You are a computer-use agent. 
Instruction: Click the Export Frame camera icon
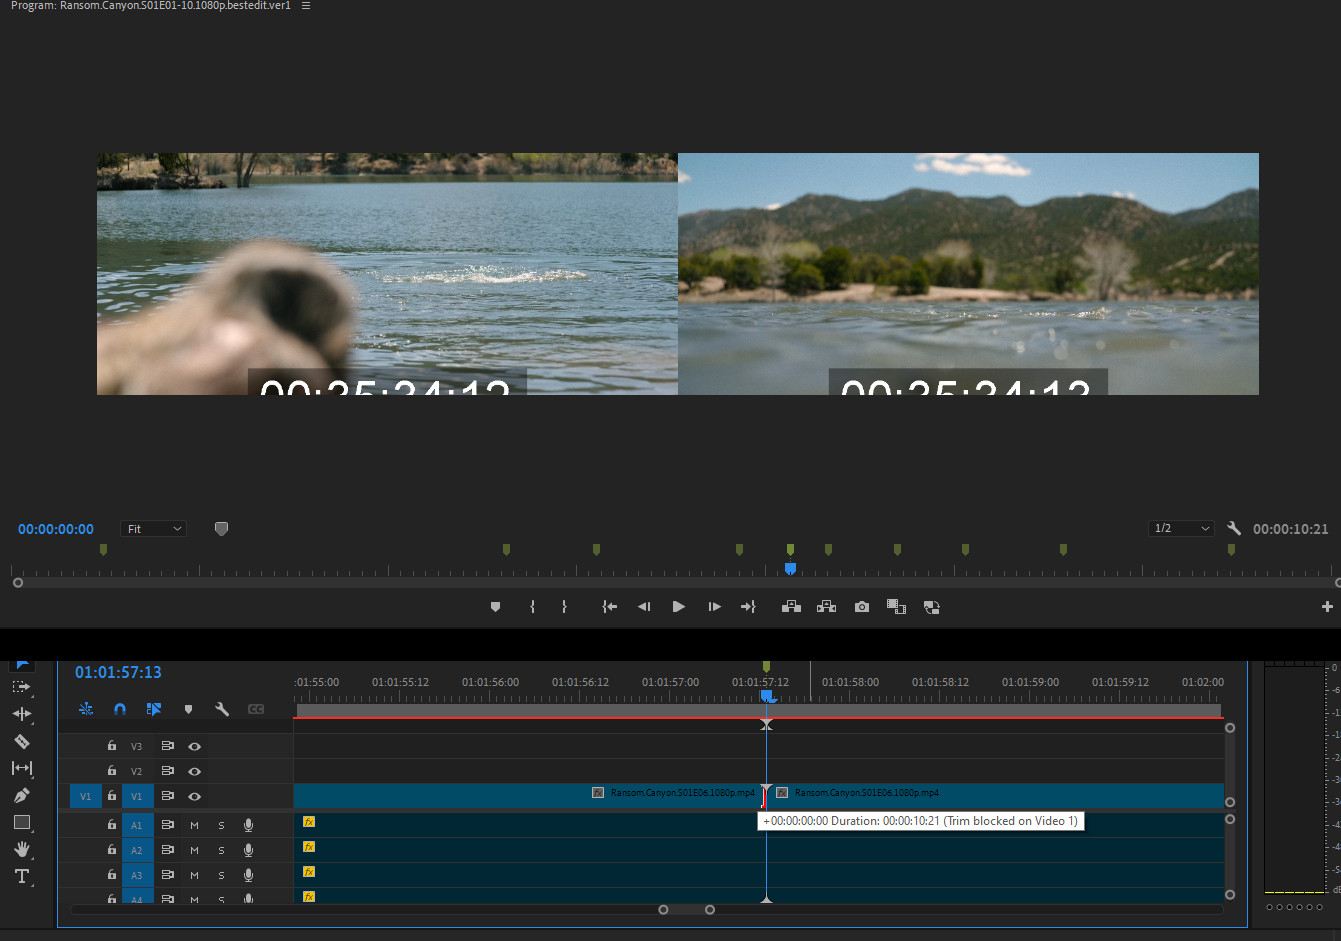tap(861, 607)
